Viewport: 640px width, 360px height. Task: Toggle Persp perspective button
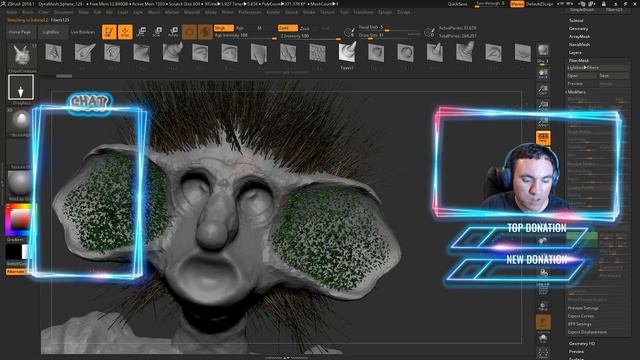pos(543,138)
